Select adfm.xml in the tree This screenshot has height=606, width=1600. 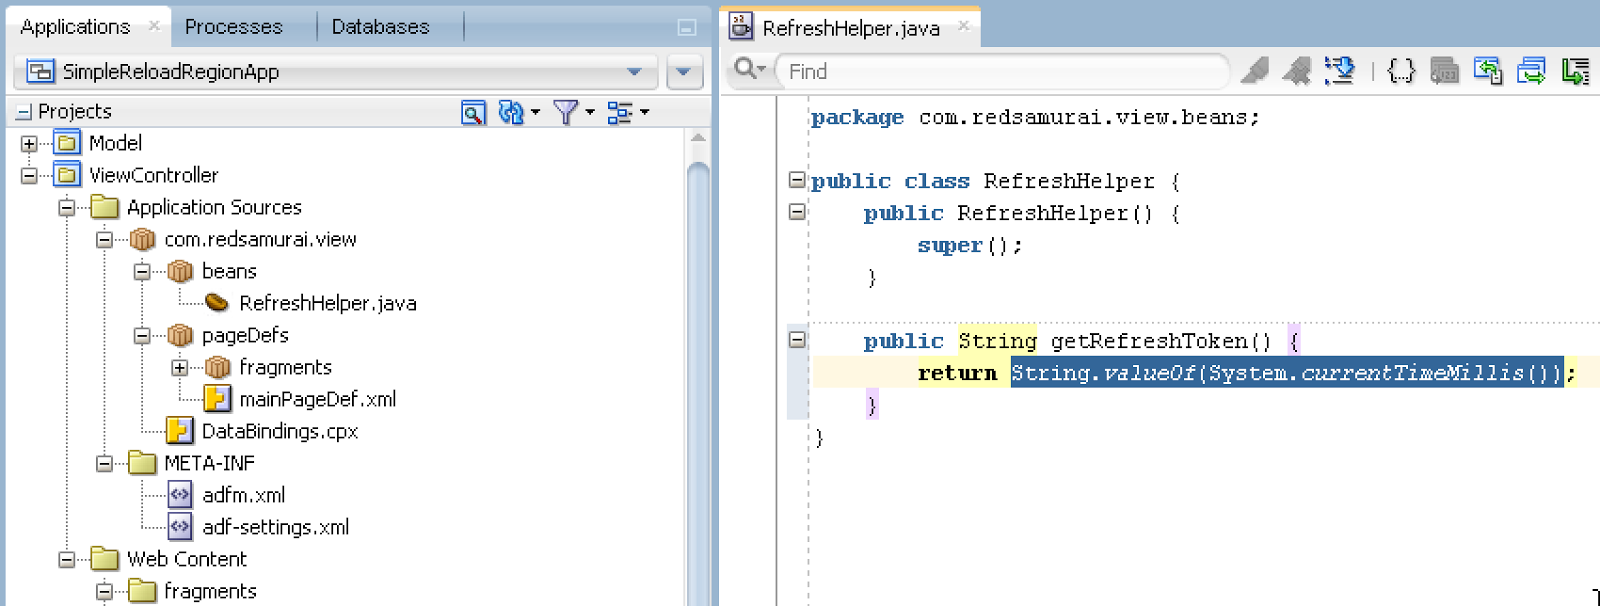pos(243,495)
